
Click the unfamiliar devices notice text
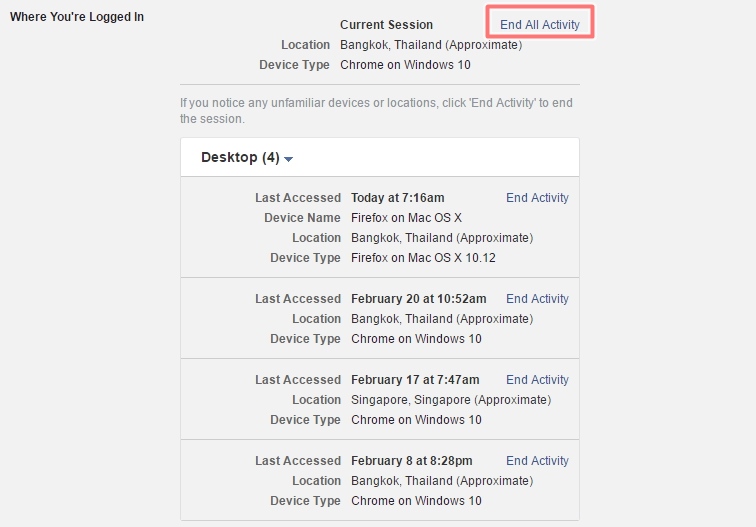click(x=376, y=110)
